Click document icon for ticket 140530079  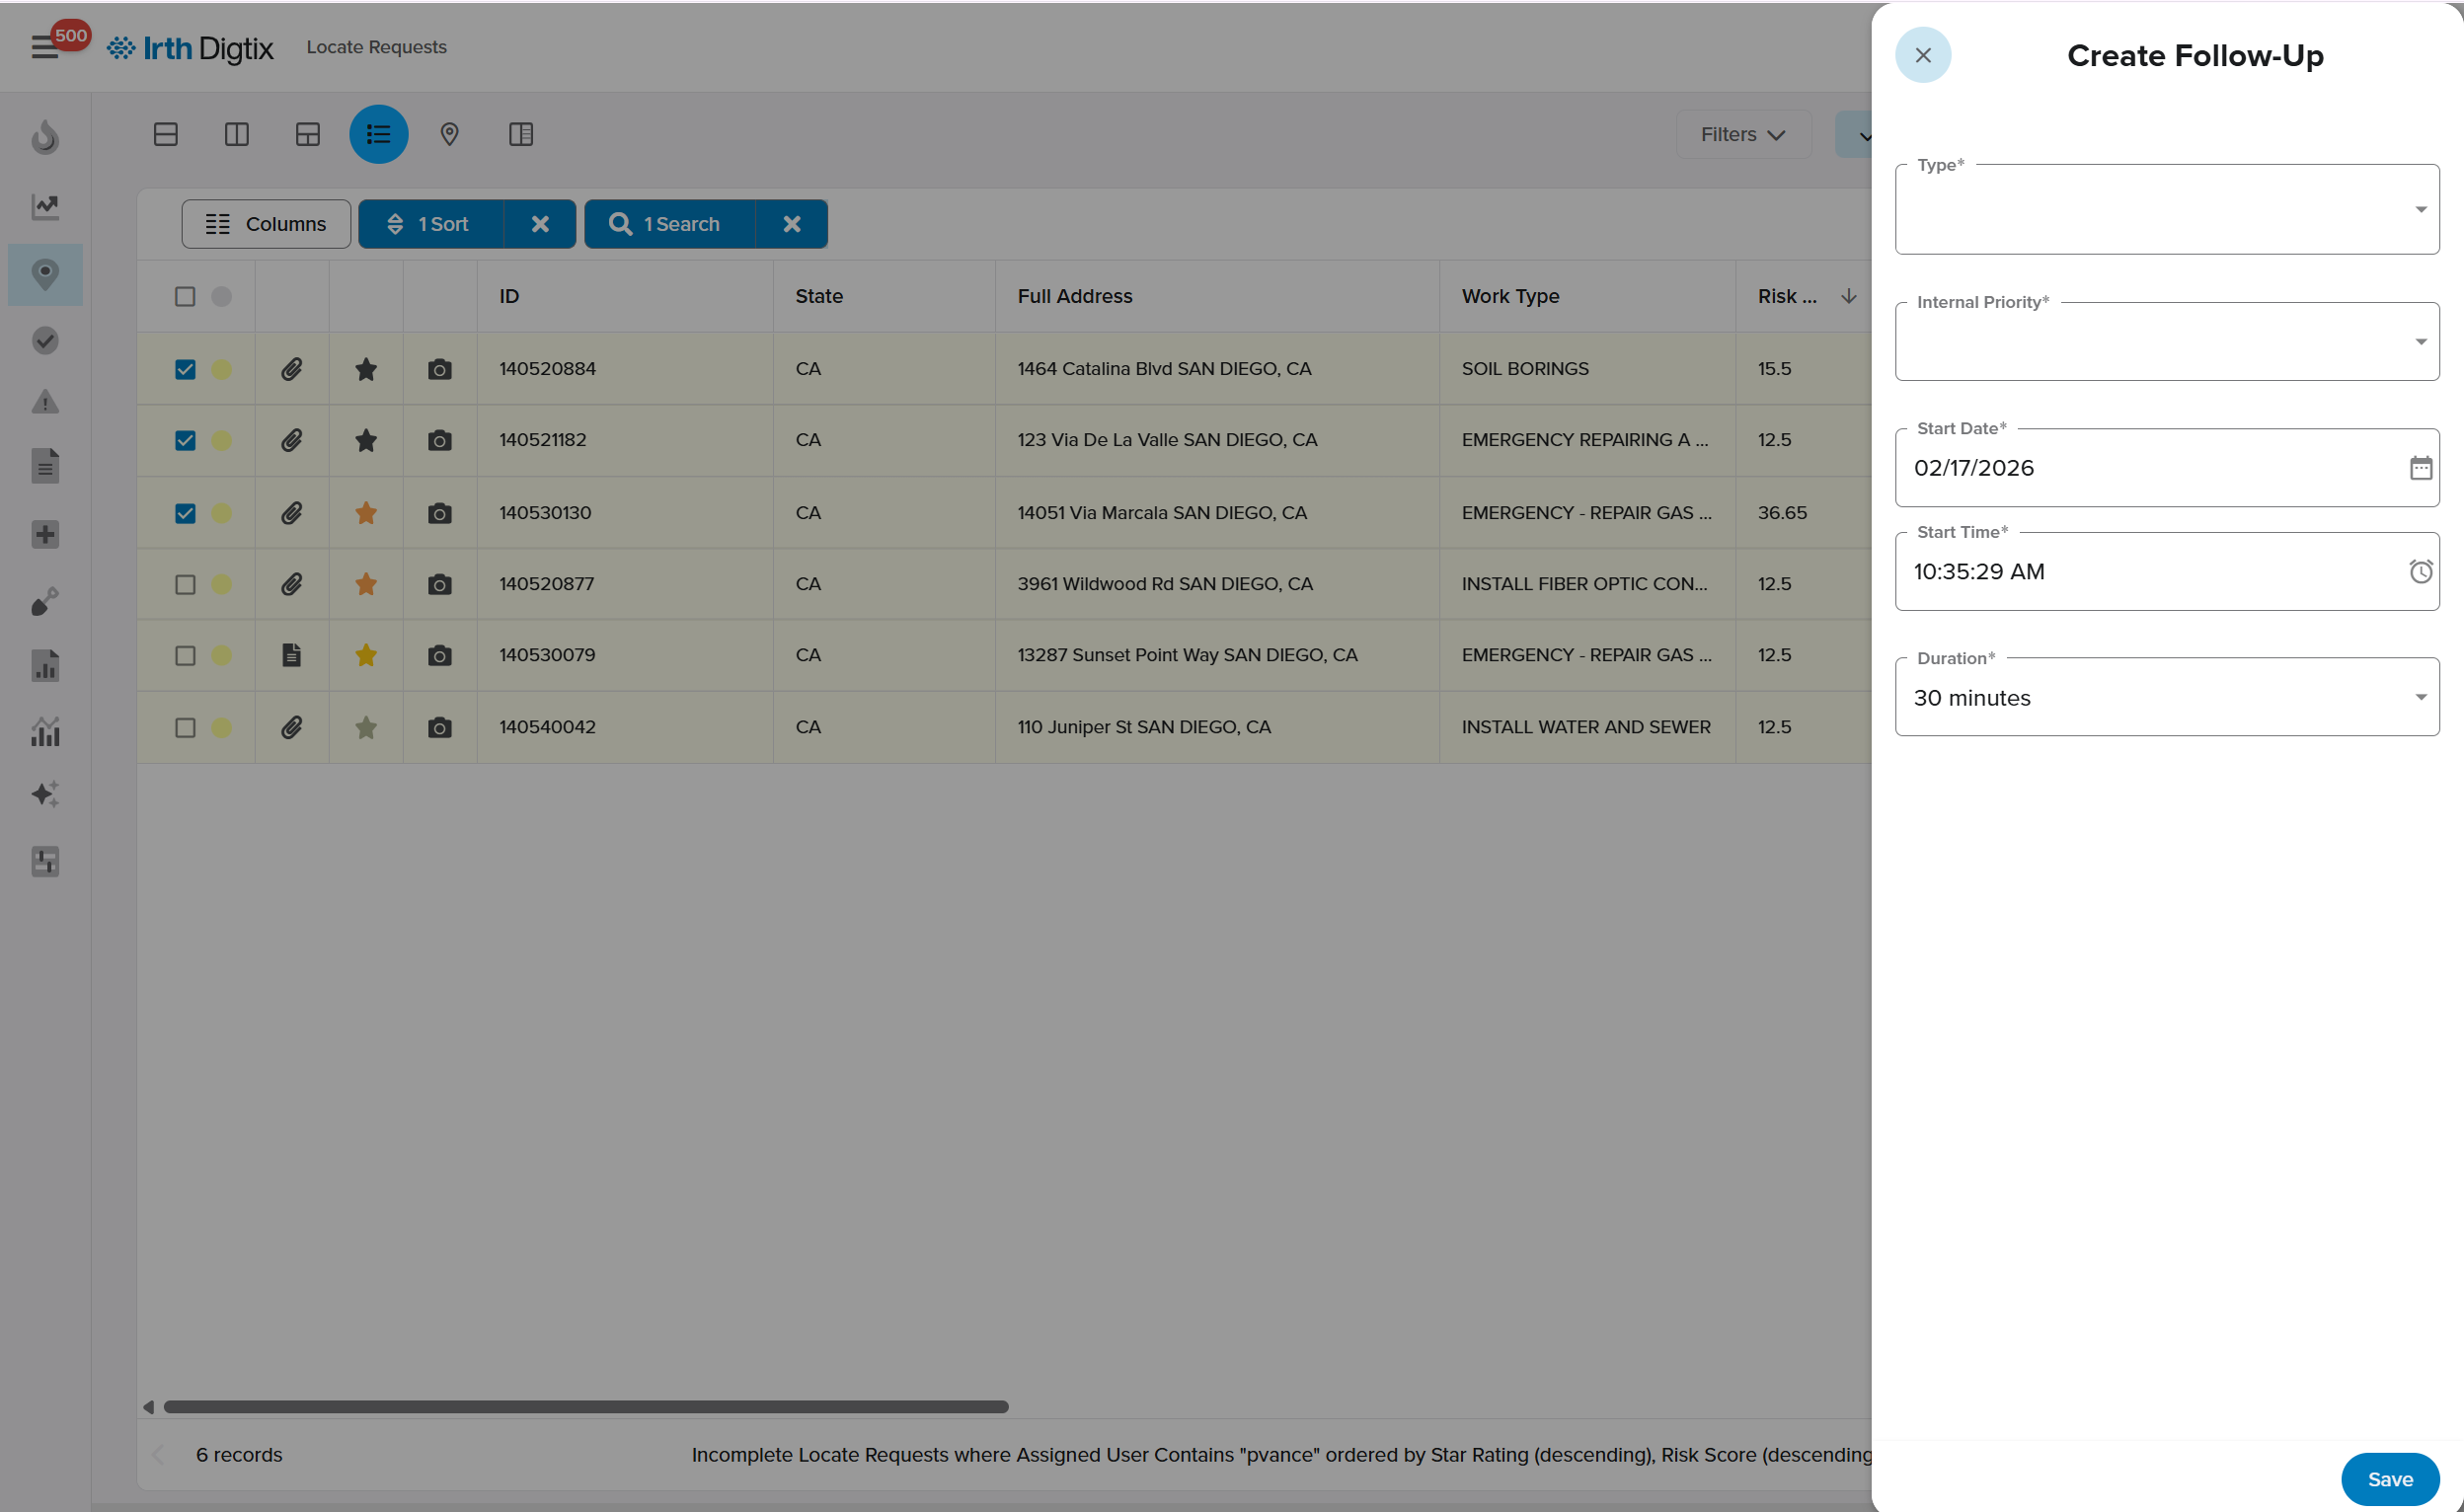coord(291,656)
